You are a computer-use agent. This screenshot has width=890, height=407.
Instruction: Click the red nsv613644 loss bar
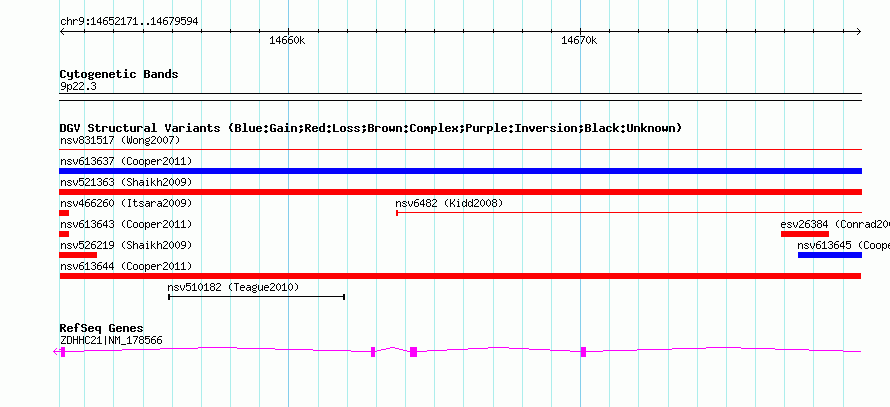(460, 276)
